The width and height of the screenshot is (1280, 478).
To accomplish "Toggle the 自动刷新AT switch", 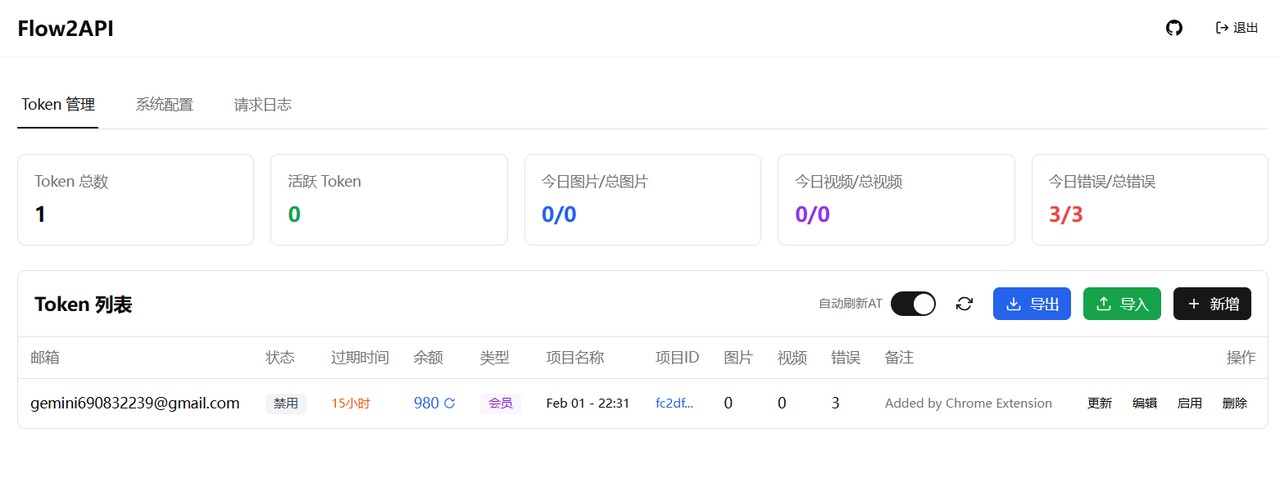I will [913, 303].
